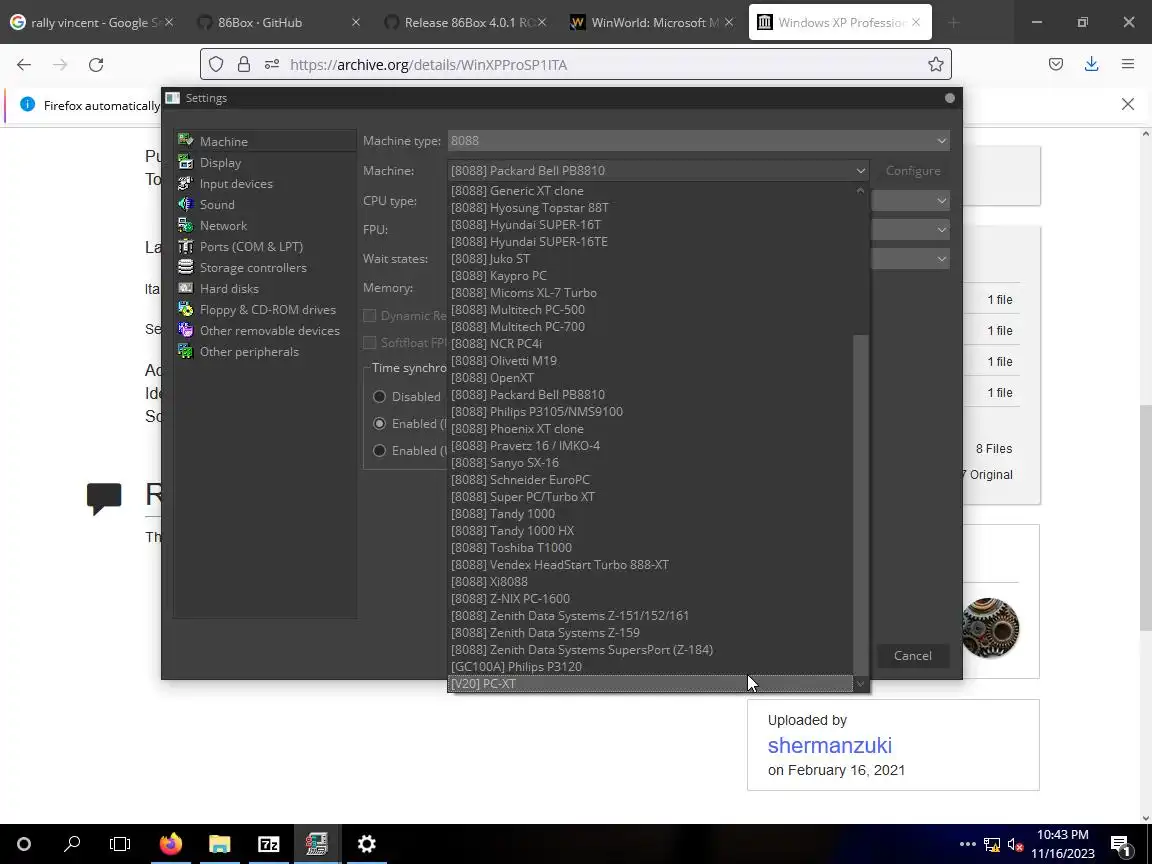
Task: Open the taskbar clock and date
Action: (x=1063, y=844)
